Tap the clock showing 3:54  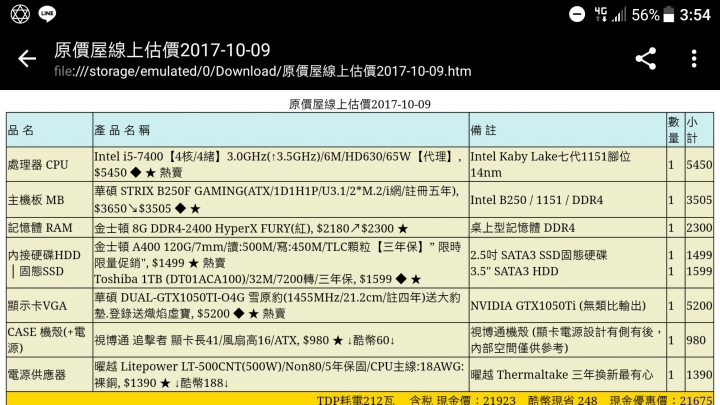pos(695,15)
